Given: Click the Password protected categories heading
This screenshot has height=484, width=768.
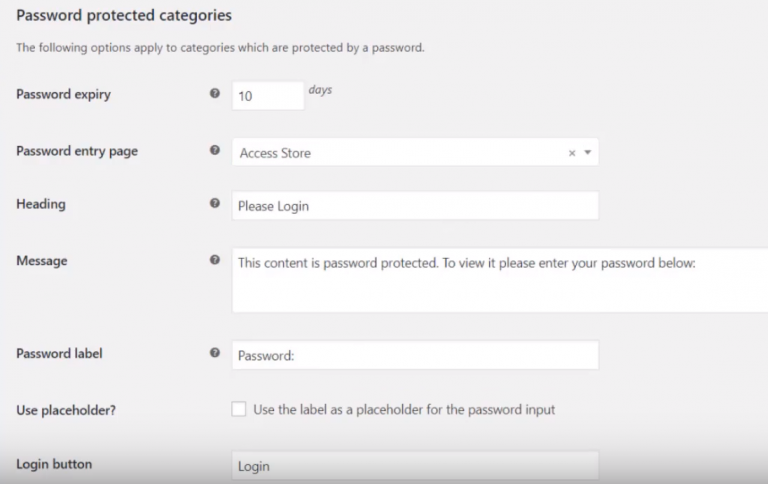Looking at the screenshot, I should [124, 16].
